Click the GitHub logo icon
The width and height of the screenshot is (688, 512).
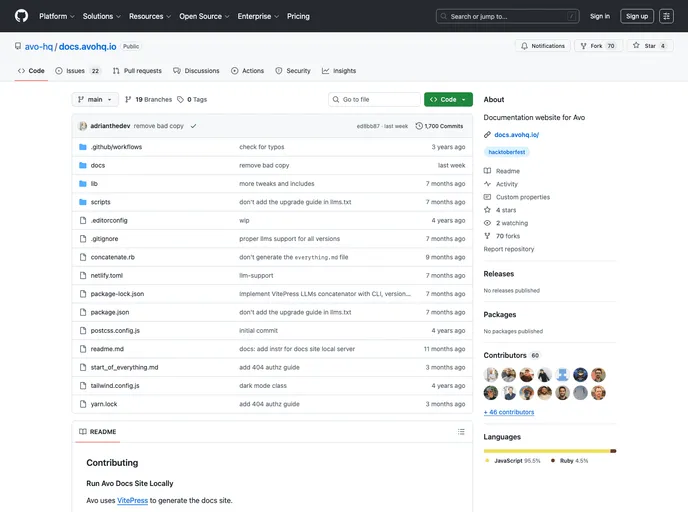pyautogui.click(x=22, y=16)
